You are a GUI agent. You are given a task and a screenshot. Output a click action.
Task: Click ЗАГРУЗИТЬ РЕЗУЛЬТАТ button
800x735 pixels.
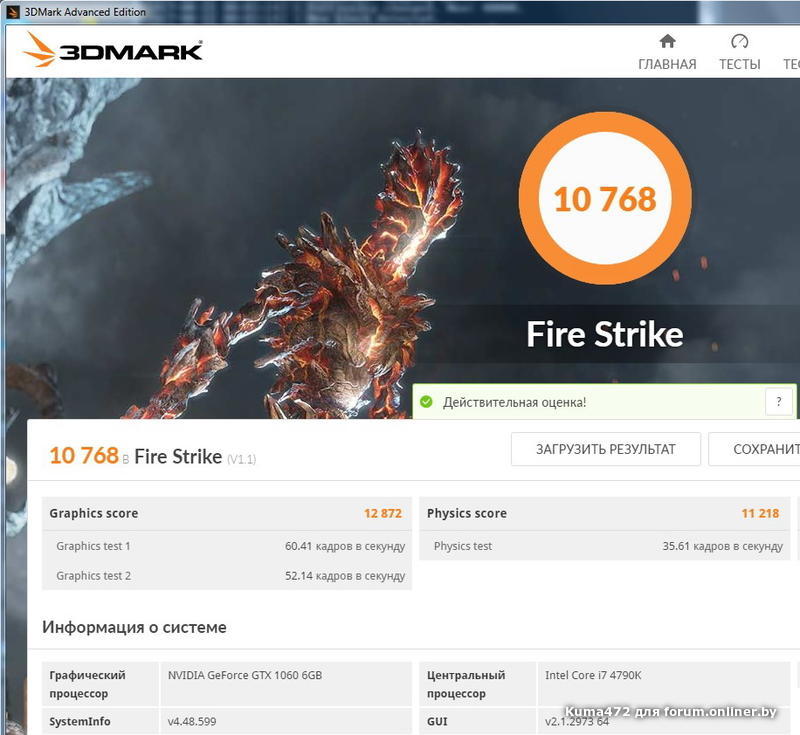(x=606, y=449)
